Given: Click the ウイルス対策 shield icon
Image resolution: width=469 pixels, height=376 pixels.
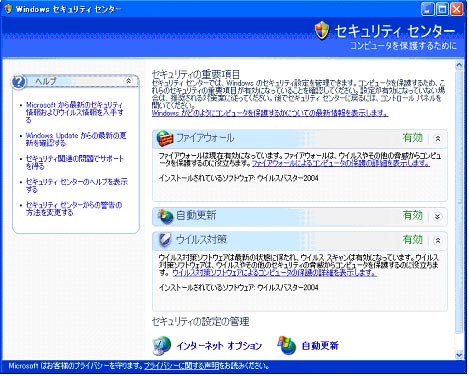Looking at the screenshot, I should [x=165, y=239].
